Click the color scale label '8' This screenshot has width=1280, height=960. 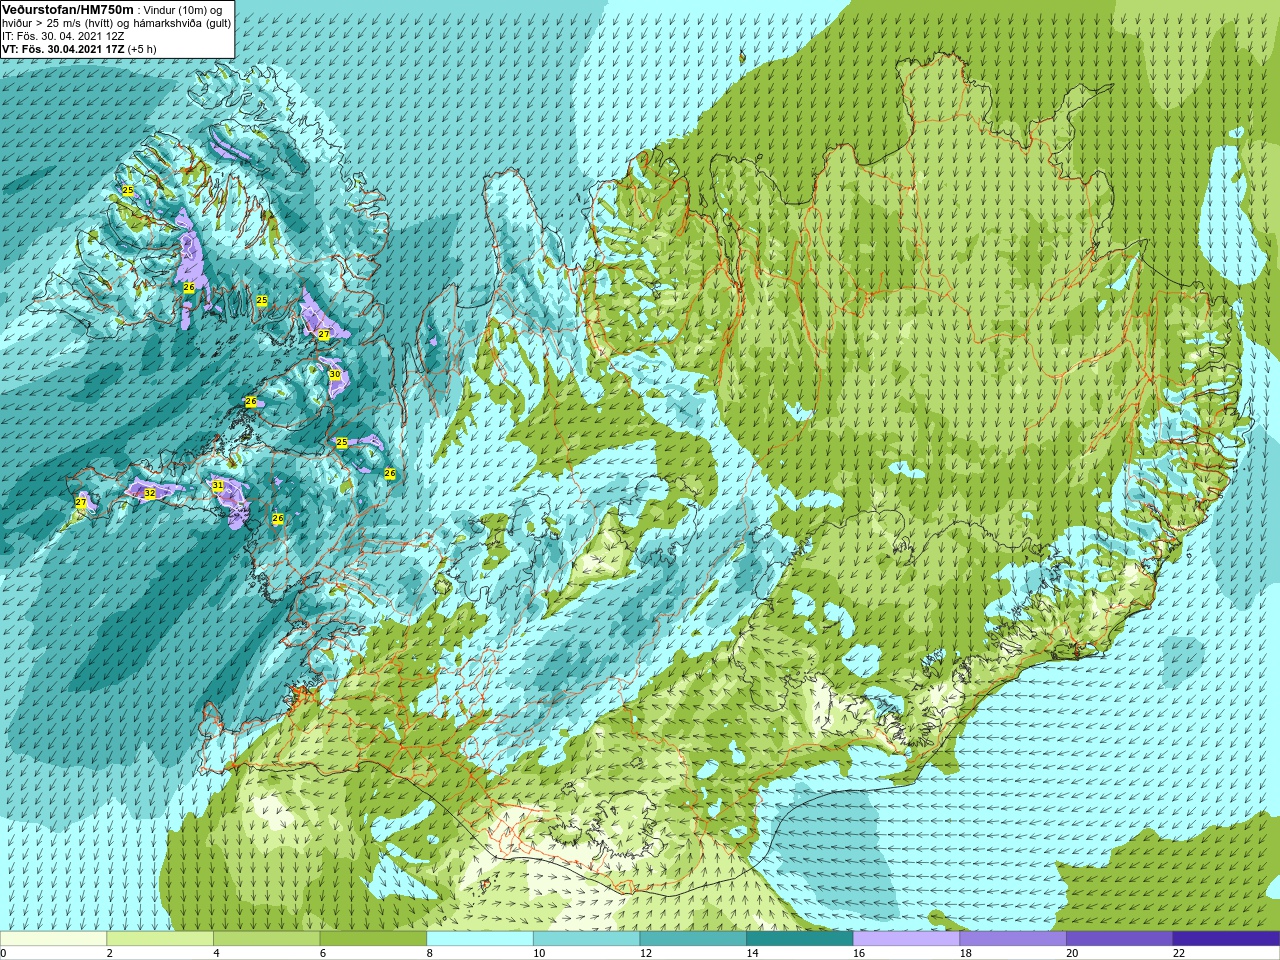click(x=430, y=953)
